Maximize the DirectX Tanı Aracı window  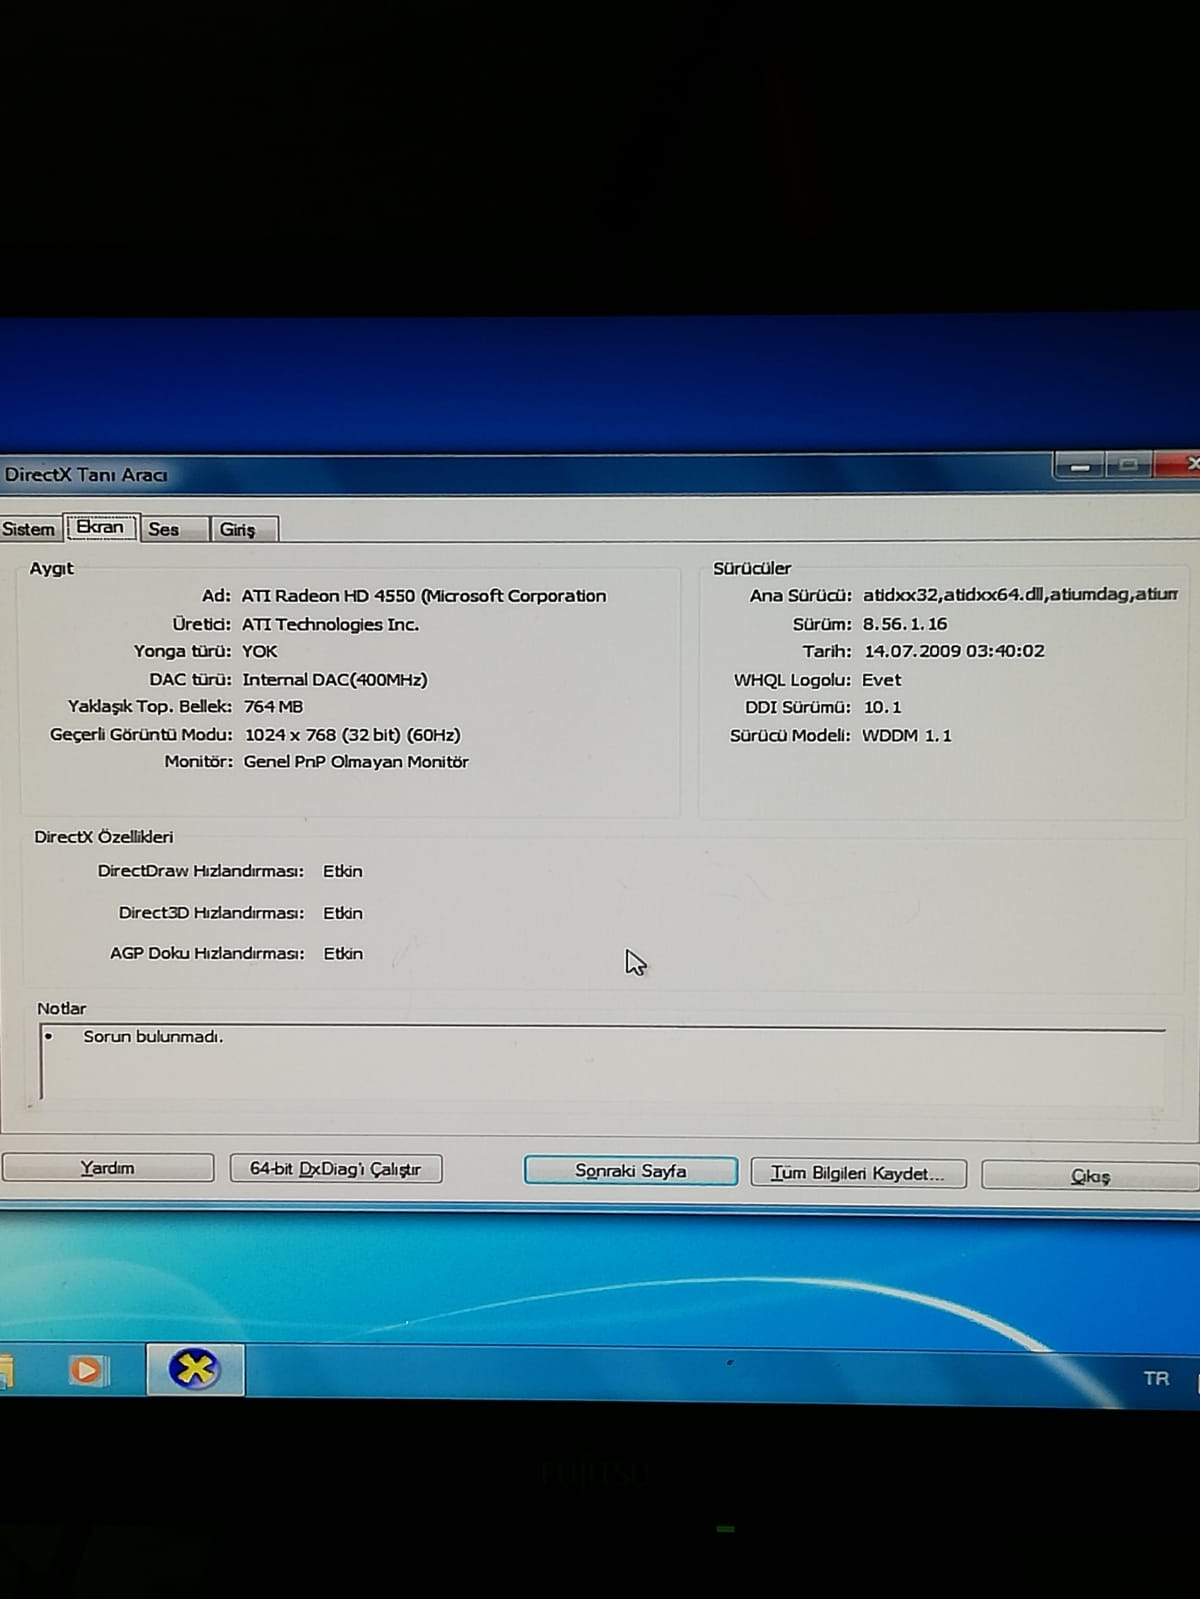click(x=1128, y=465)
